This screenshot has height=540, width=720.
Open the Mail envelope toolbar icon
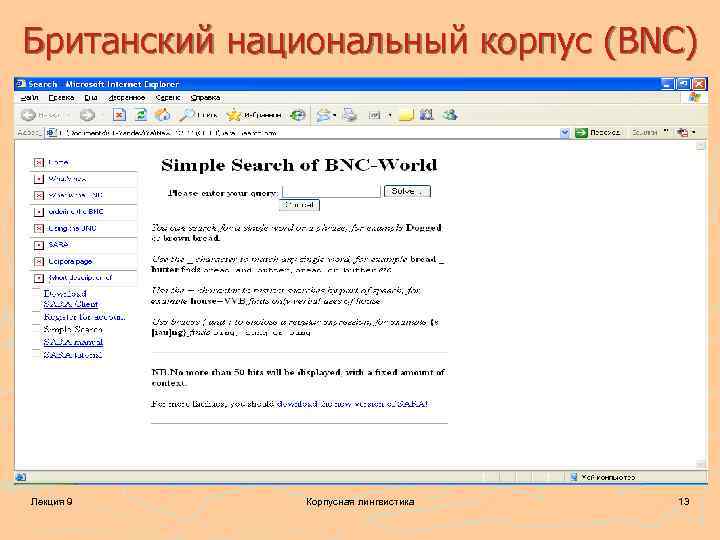[323, 115]
